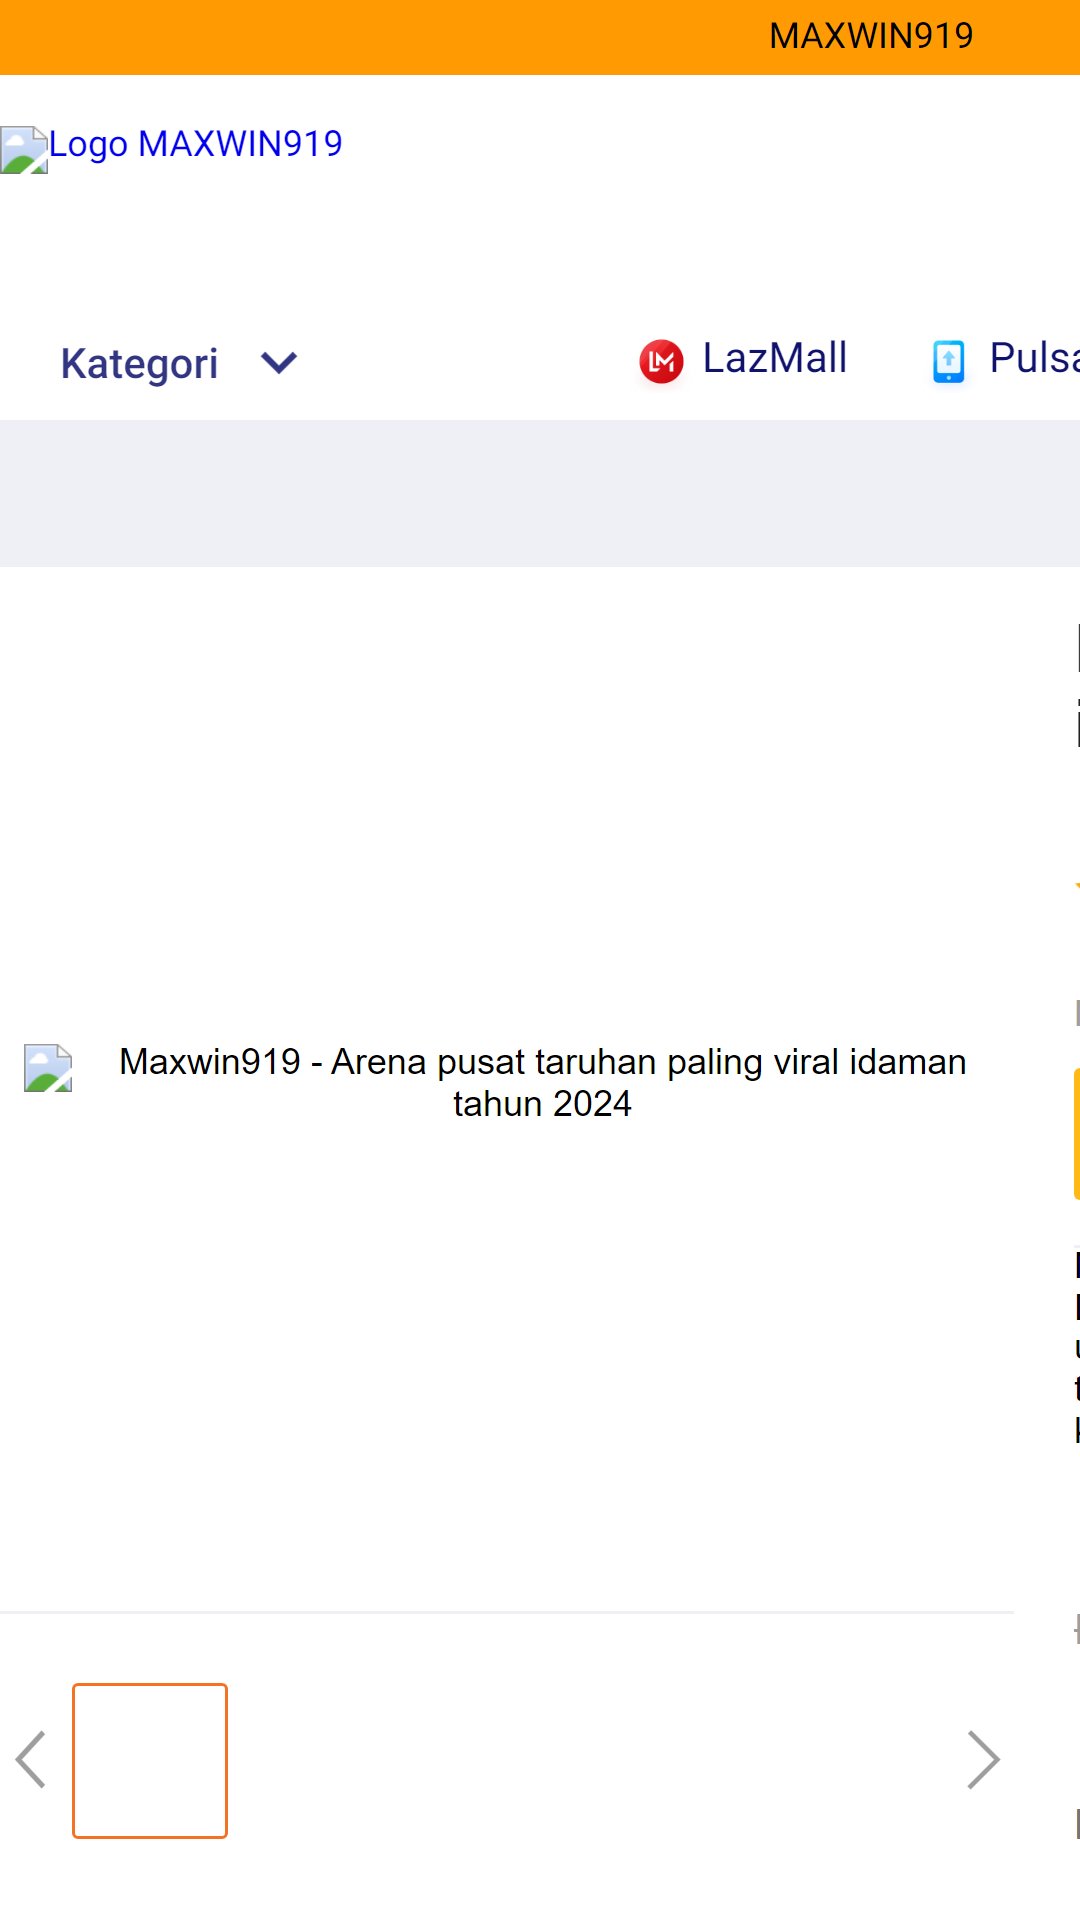Go to the LazMall menu item
The height and width of the screenshot is (1920, 1080).
(x=774, y=358)
